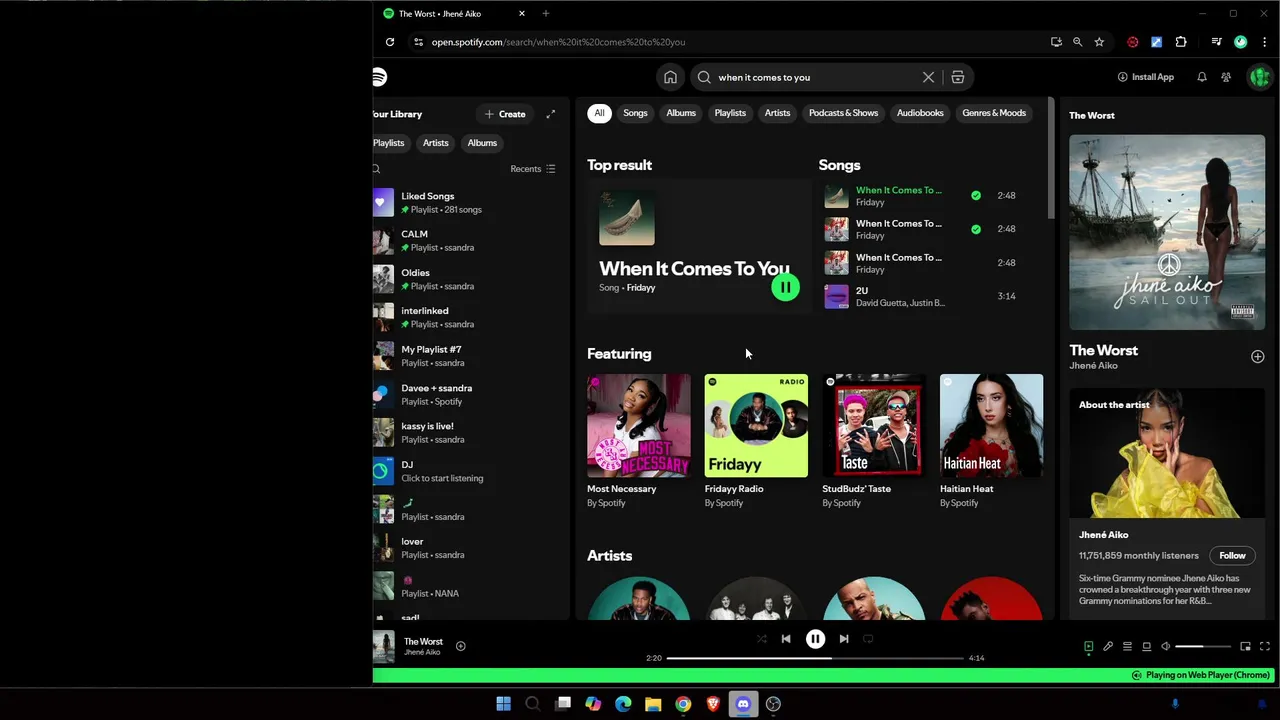Toggle saved checkmark on second When It Comes To song
Image resolution: width=1280 pixels, height=720 pixels.
tap(976, 229)
